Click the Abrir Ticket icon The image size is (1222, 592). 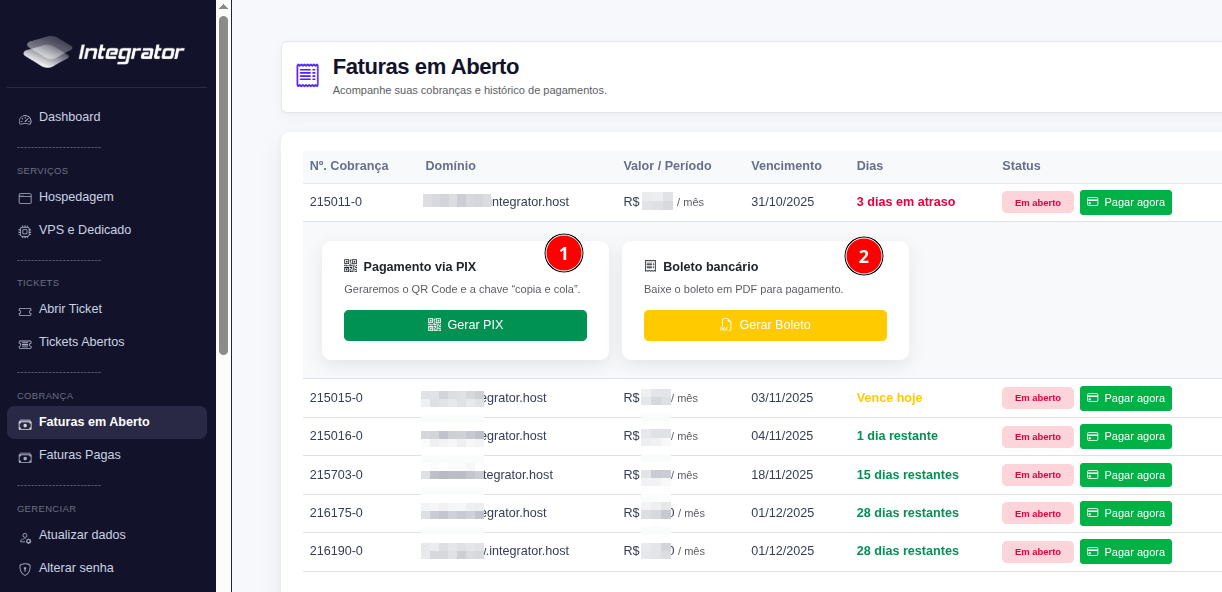coord(25,310)
